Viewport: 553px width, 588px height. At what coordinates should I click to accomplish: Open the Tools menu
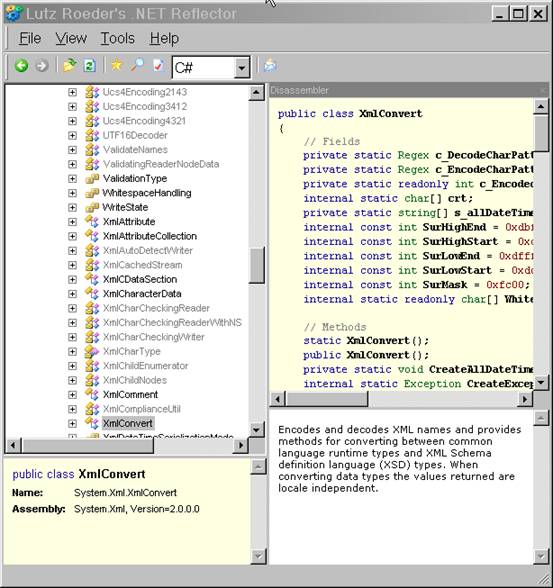117,38
